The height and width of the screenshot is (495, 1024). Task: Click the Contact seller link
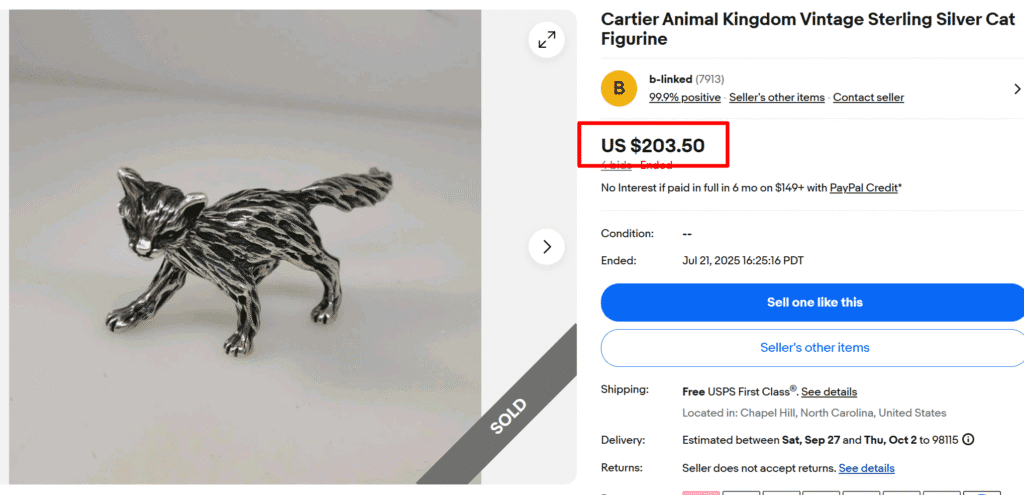point(868,97)
